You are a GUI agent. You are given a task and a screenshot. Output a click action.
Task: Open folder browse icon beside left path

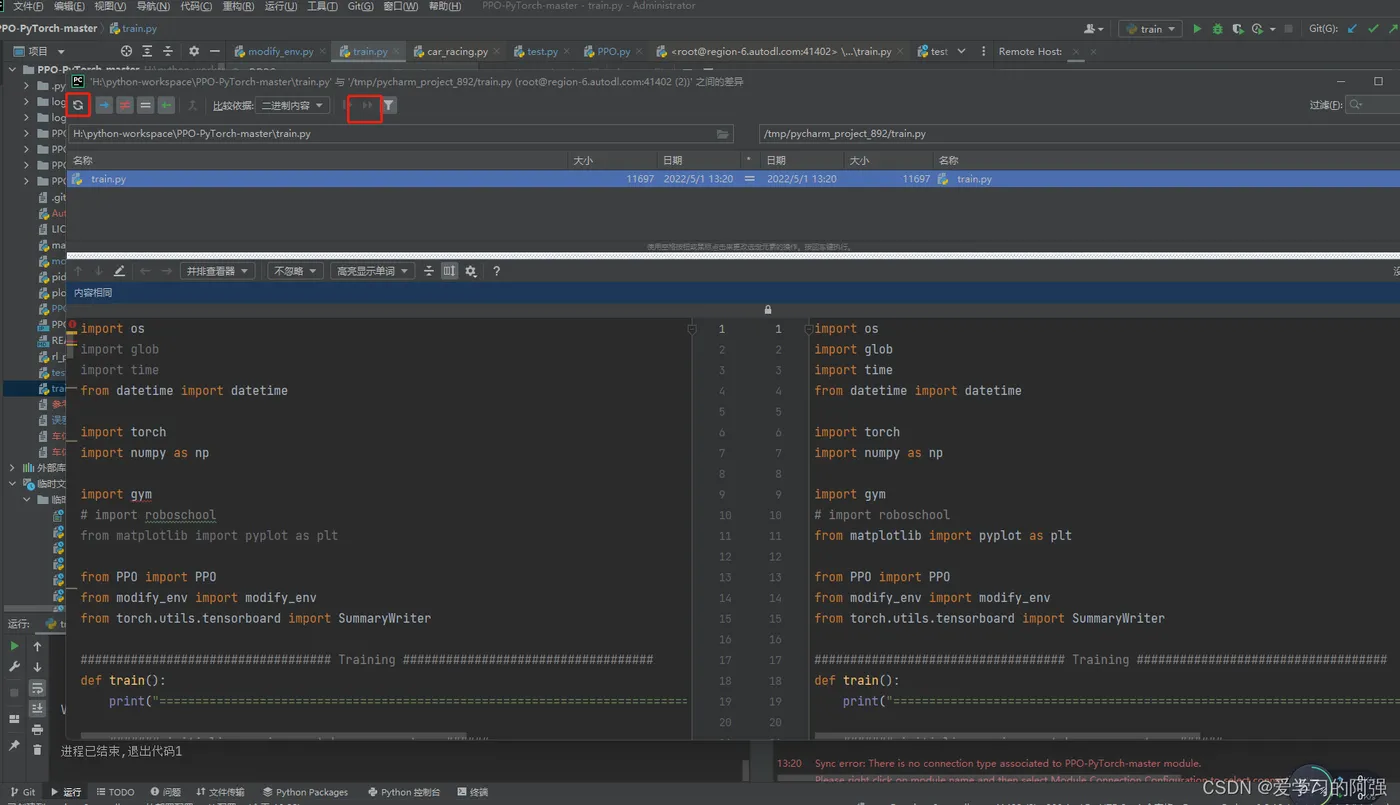pos(723,133)
